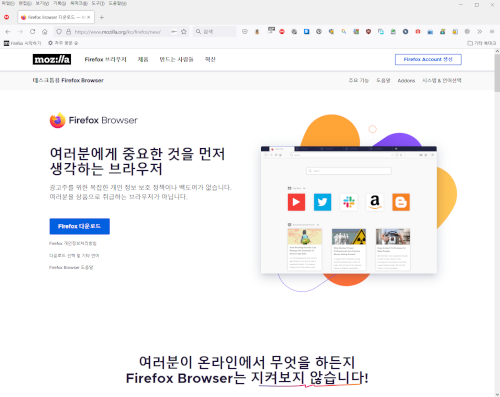Click the Firefox Account 생성 button
The height and width of the screenshot is (397, 500).
(x=428, y=59)
